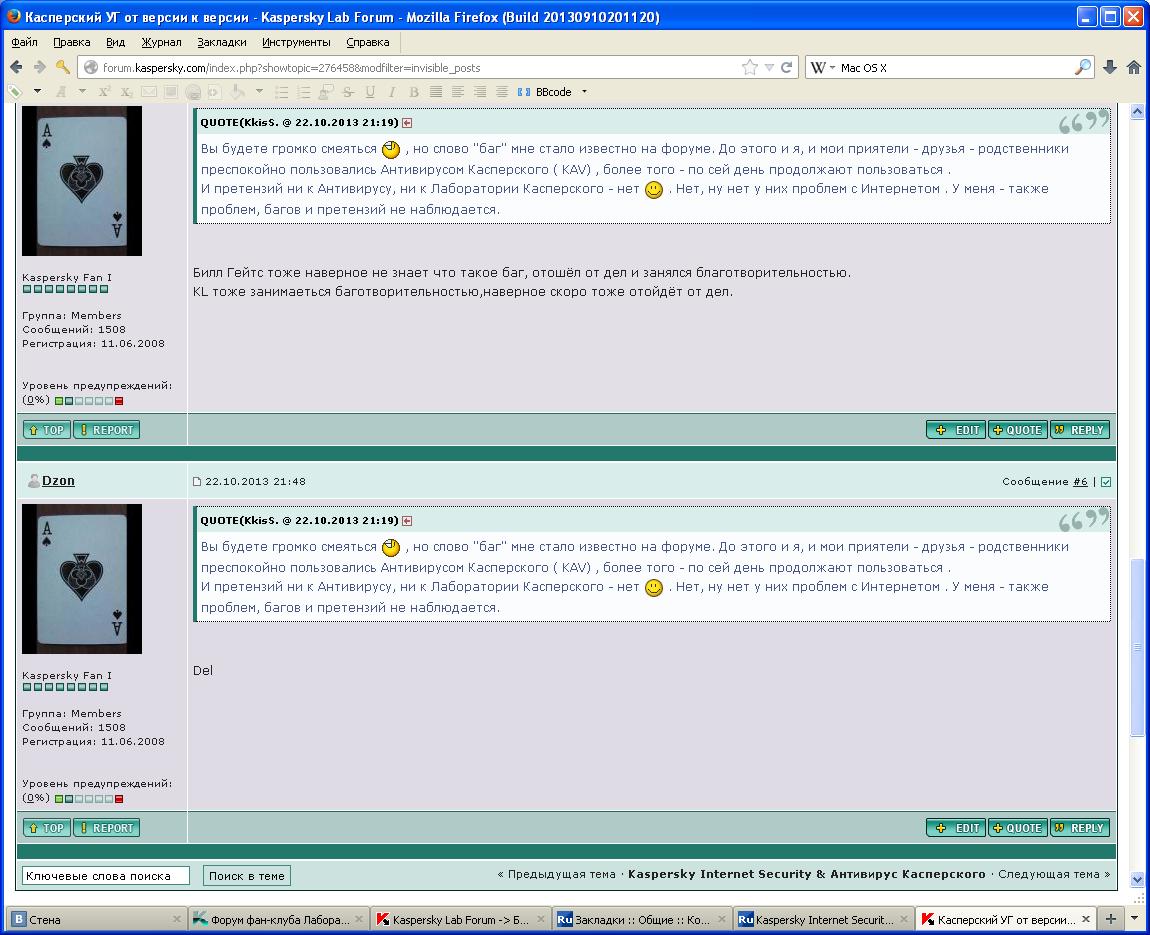Click TOP under the upper post

click(46, 430)
